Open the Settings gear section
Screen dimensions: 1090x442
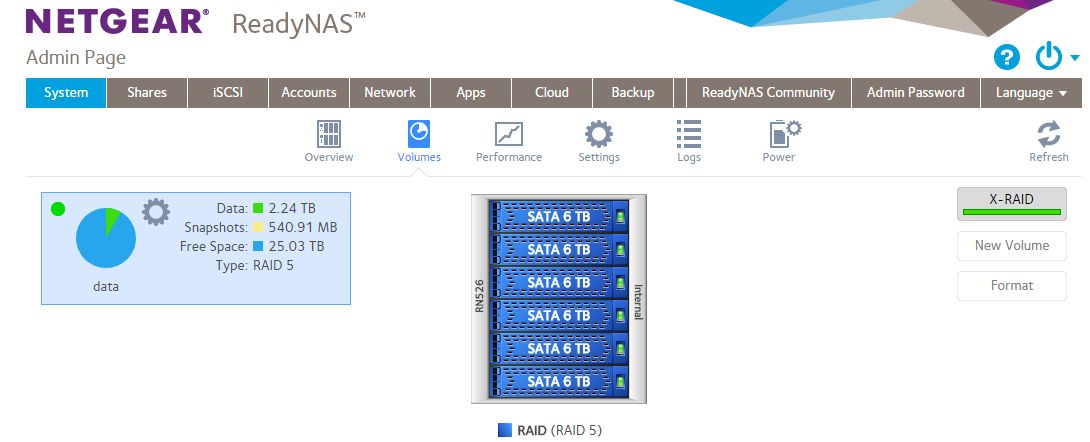[x=598, y=140]
